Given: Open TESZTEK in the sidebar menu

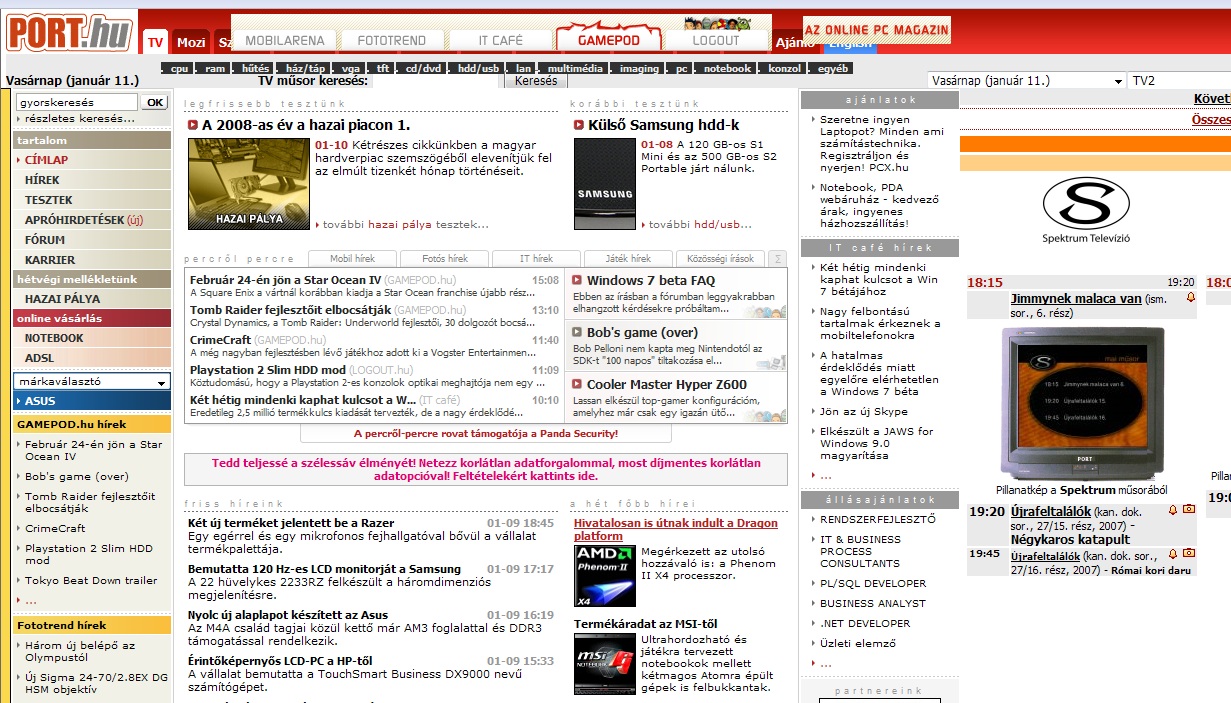Looking at the screenshot, I should pyautogui.click(x=91, y=200).
